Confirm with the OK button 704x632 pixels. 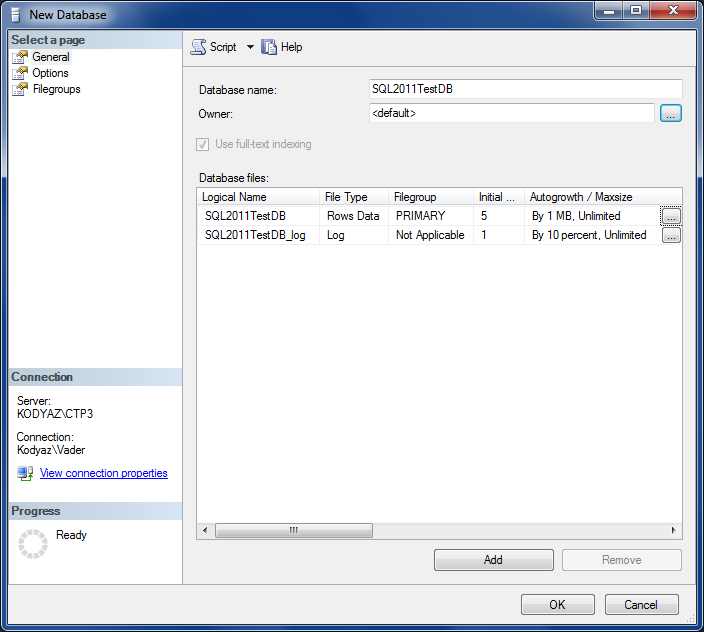tap(558, 605)
